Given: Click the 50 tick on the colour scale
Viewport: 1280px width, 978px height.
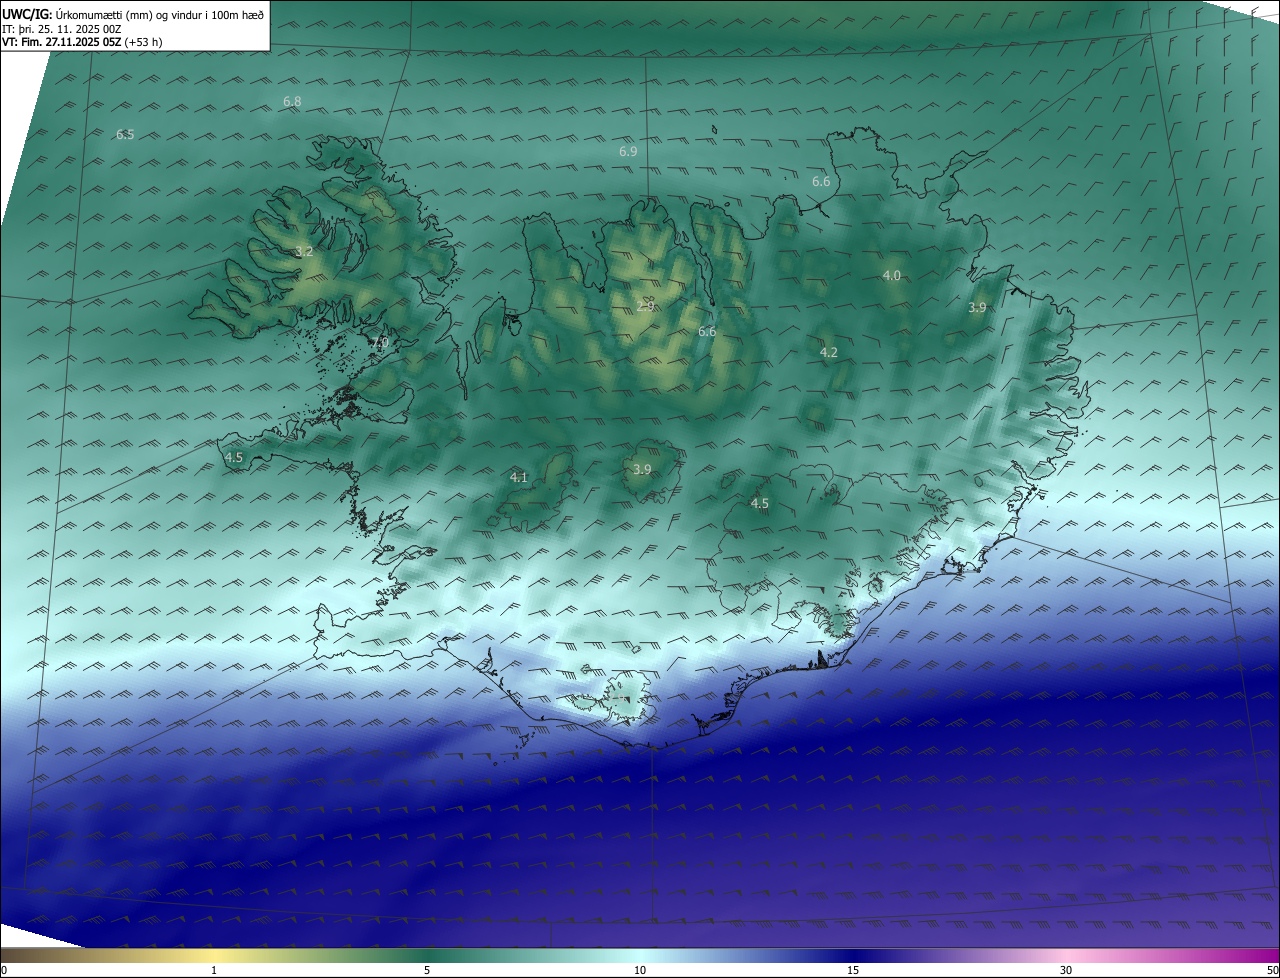Looking at the screenshot, I should click(x=1272, y=970).
